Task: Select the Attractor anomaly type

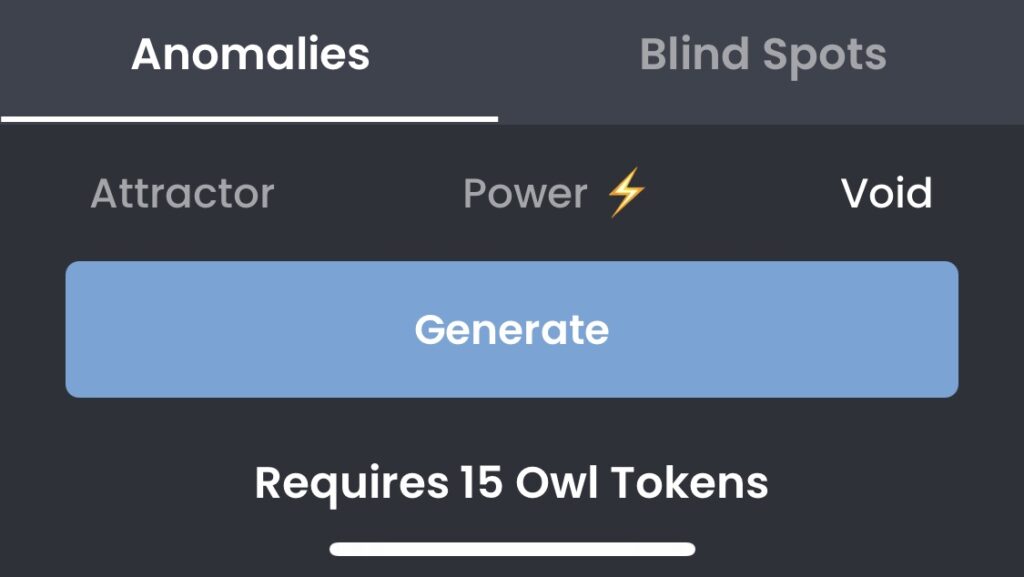Action: click(x=182, y=193)
